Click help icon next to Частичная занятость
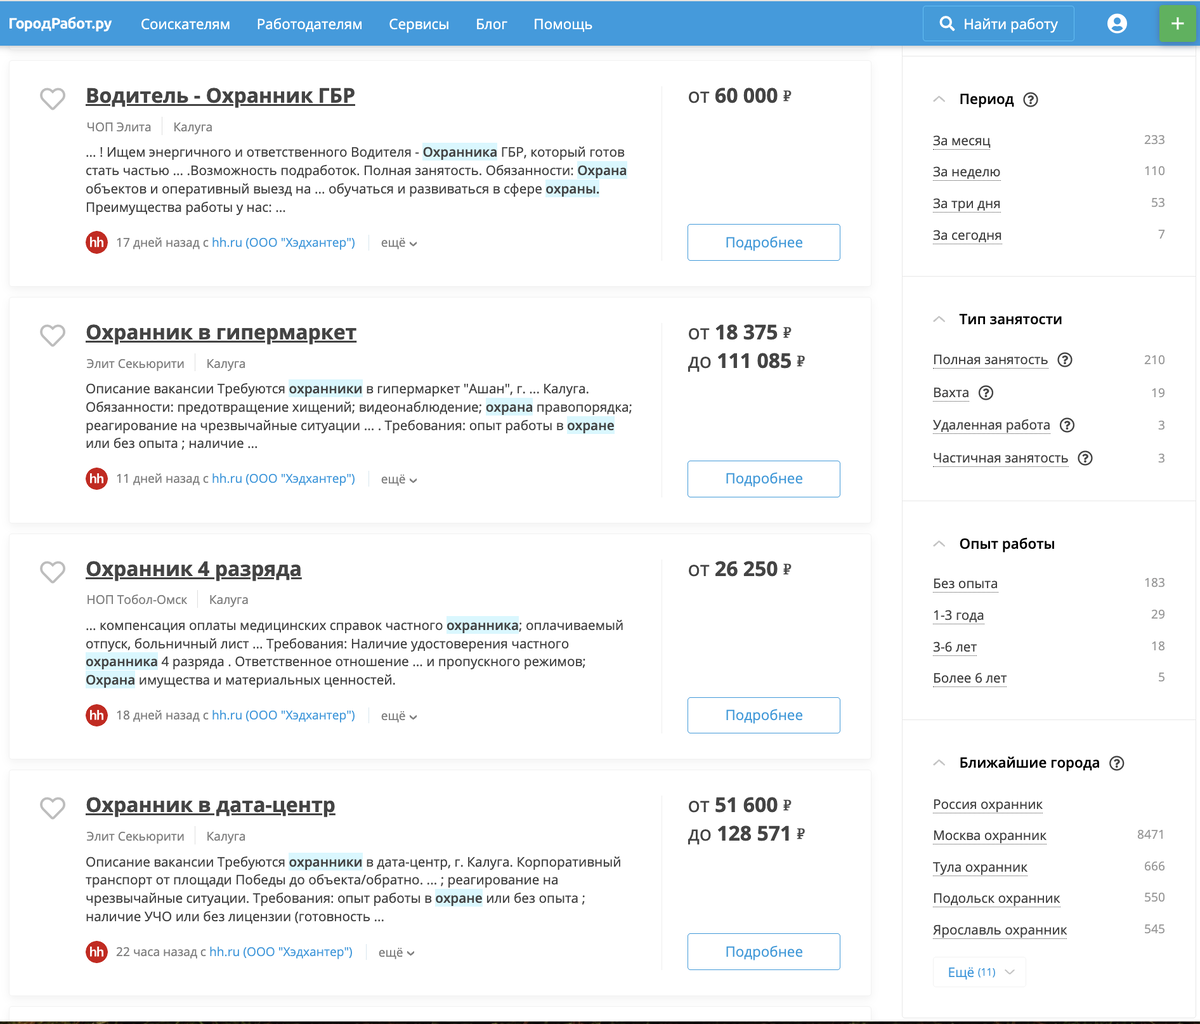Image resolution: width=1200 pixels, height=1024 pixels. tap(1085, 458)
